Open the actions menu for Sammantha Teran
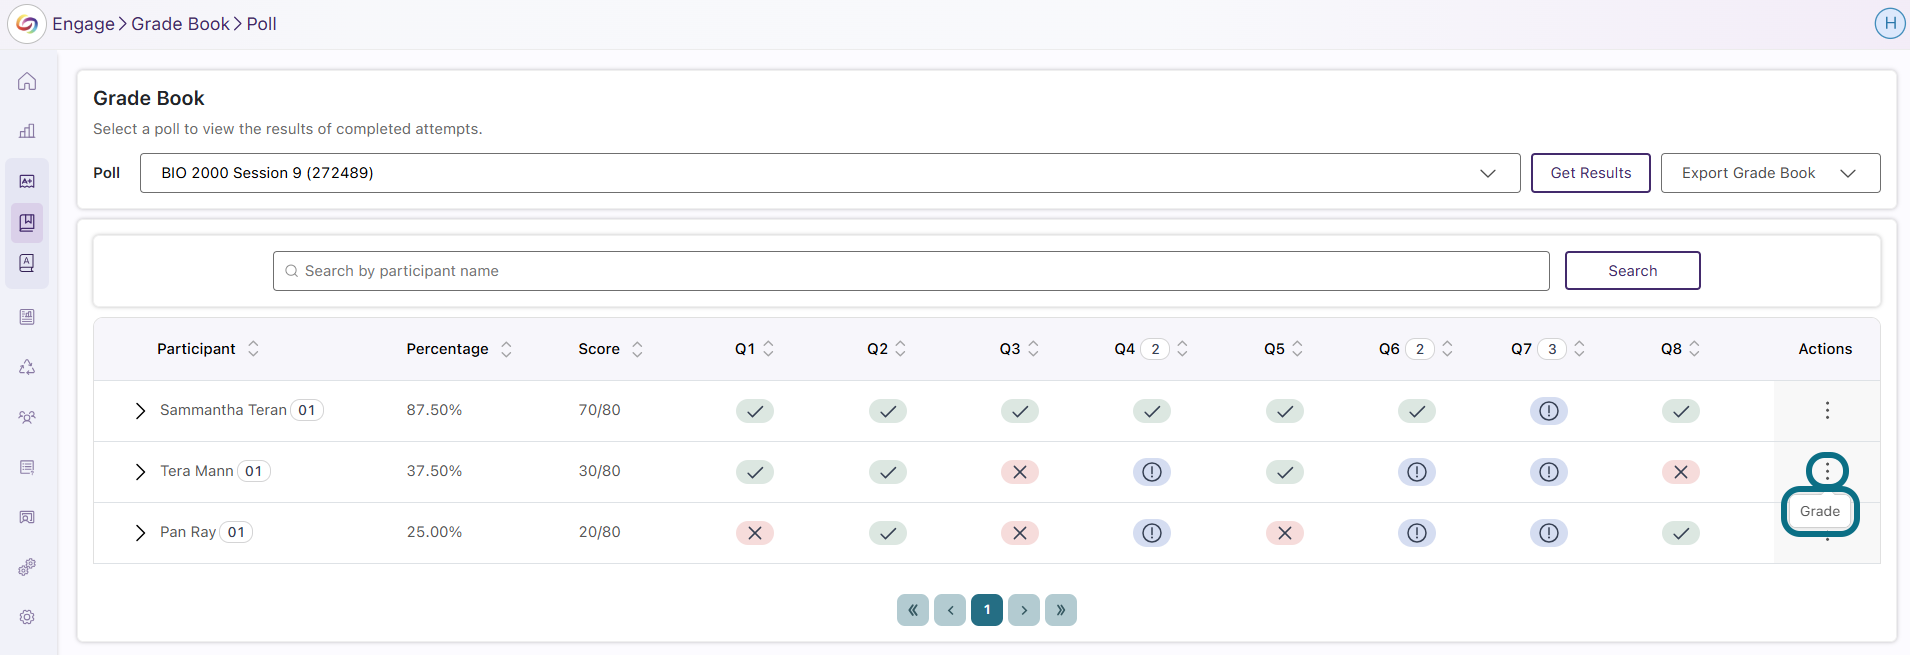 (1827, 410)
